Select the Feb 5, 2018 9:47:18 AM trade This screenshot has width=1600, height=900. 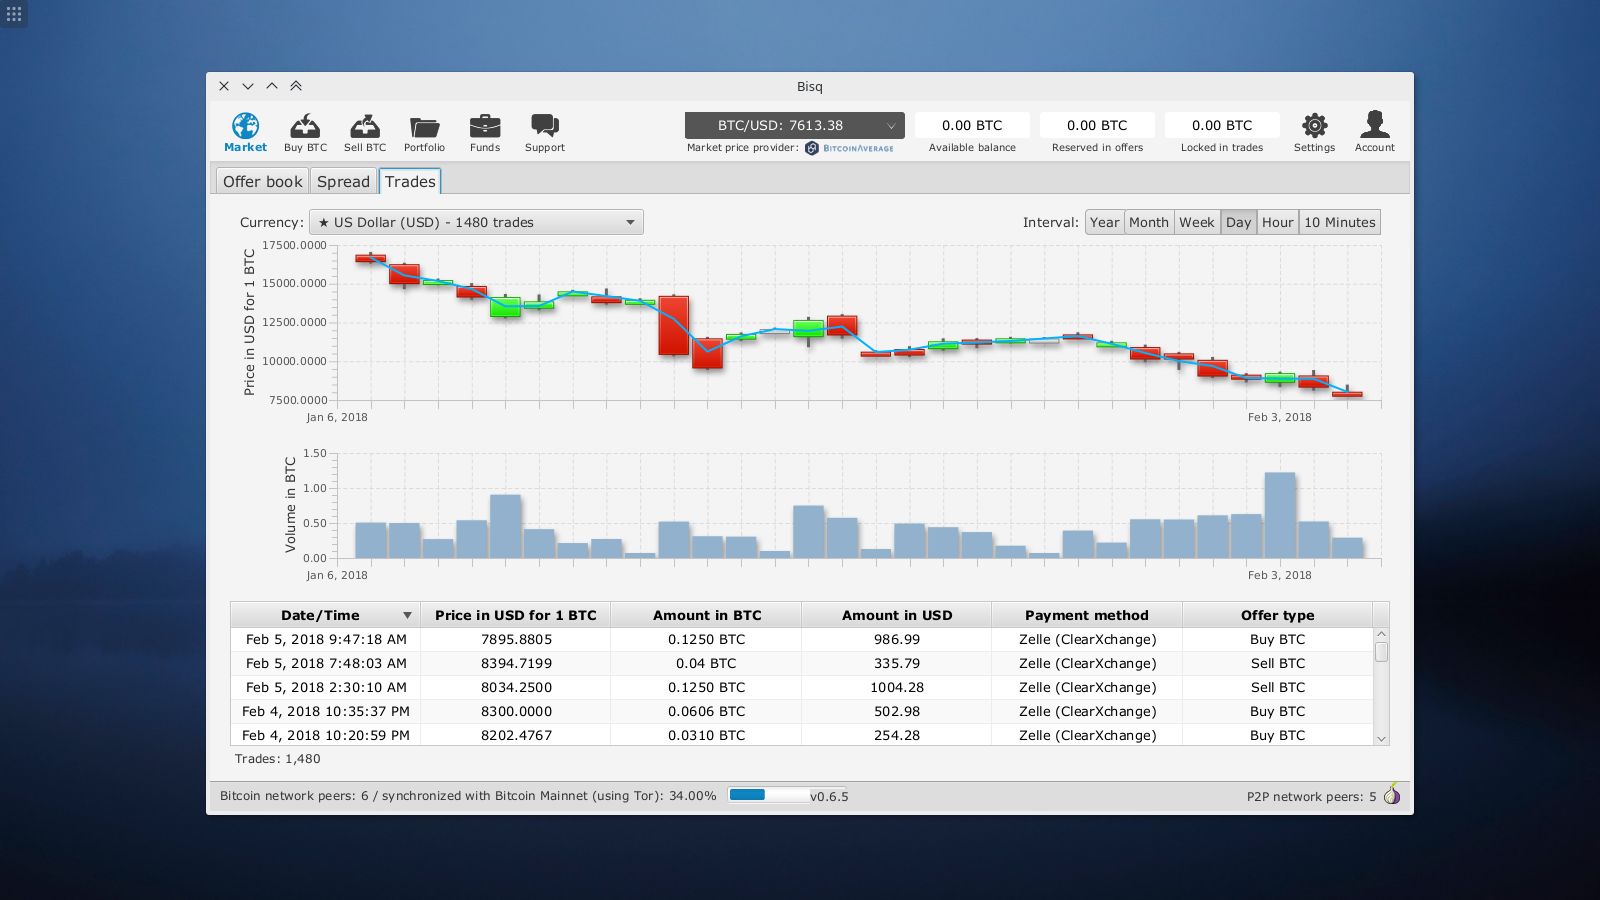(x=802, y=639)
